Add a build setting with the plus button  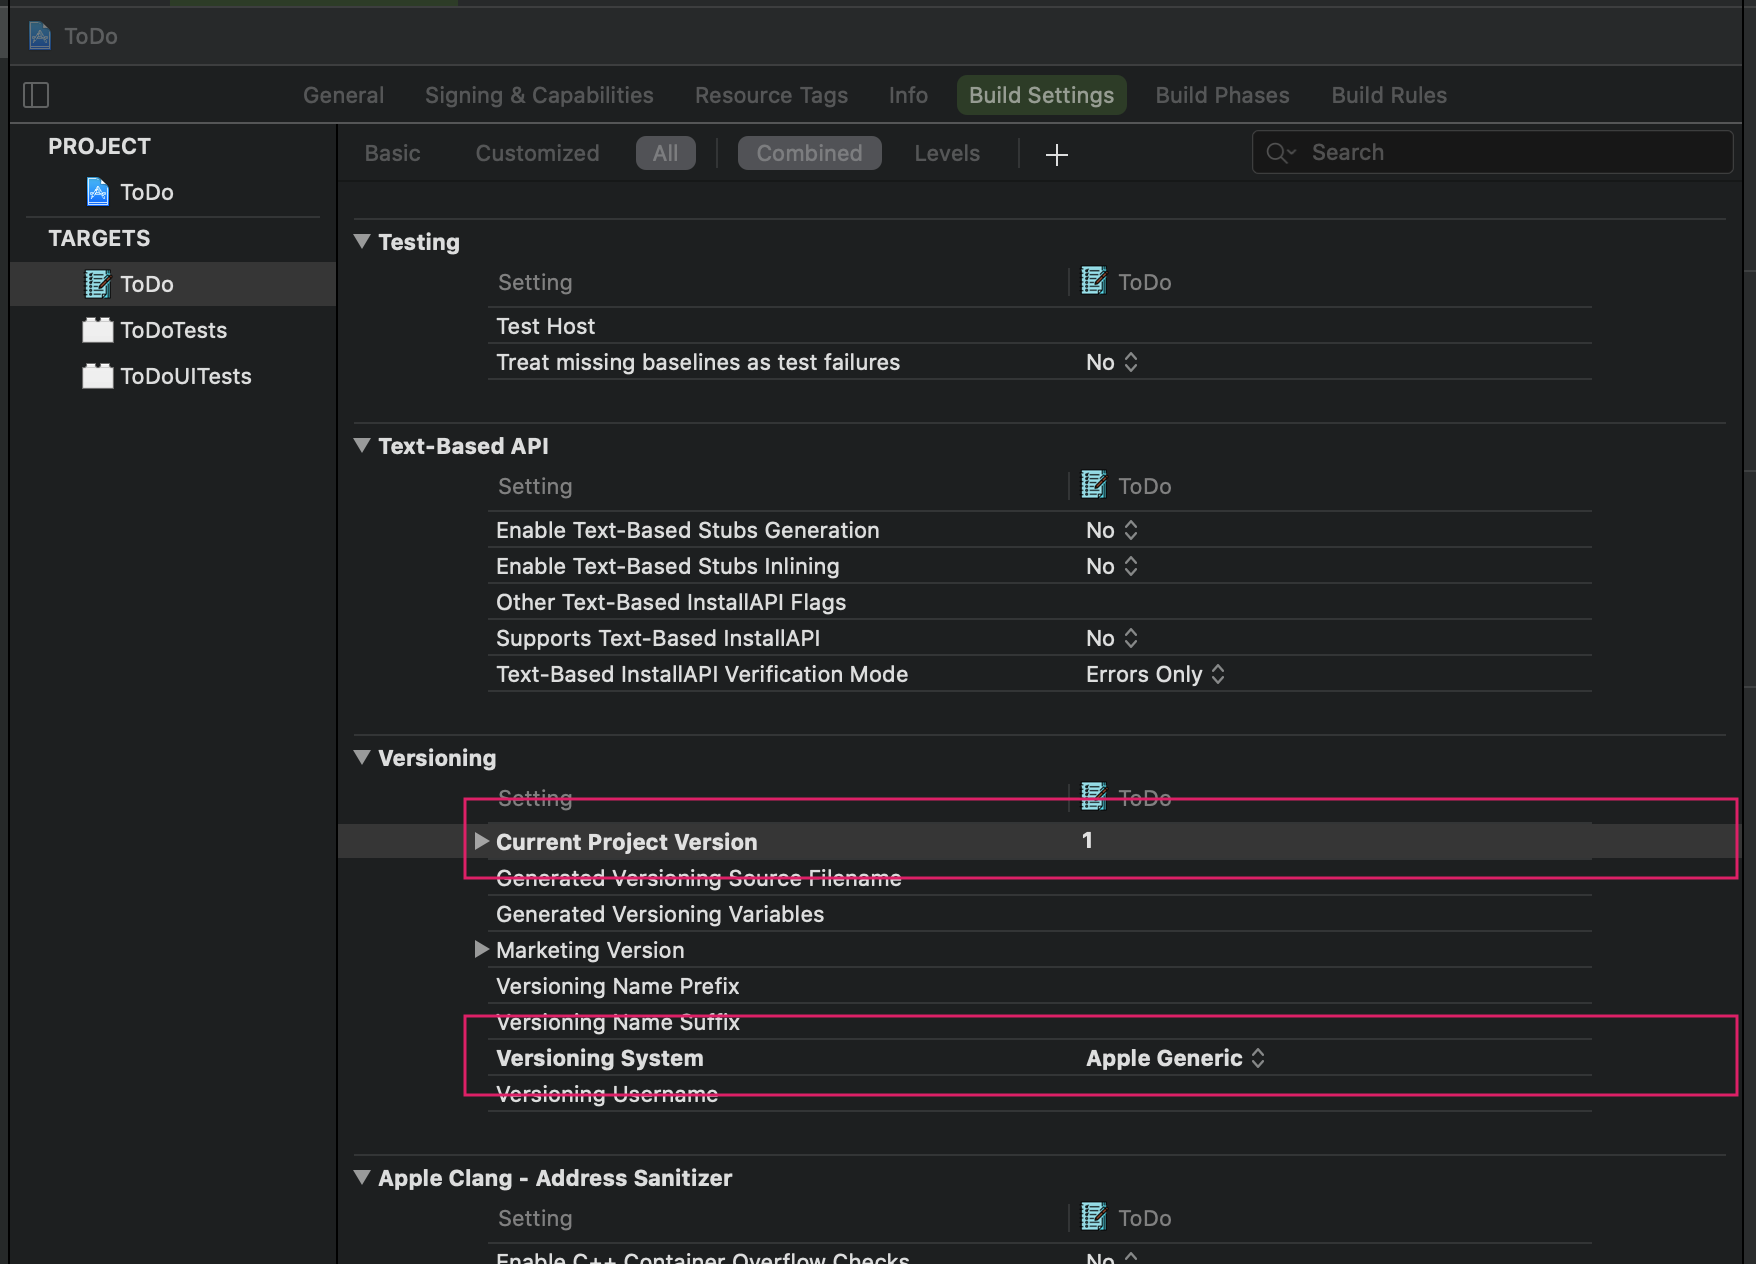click(1056, 154)
